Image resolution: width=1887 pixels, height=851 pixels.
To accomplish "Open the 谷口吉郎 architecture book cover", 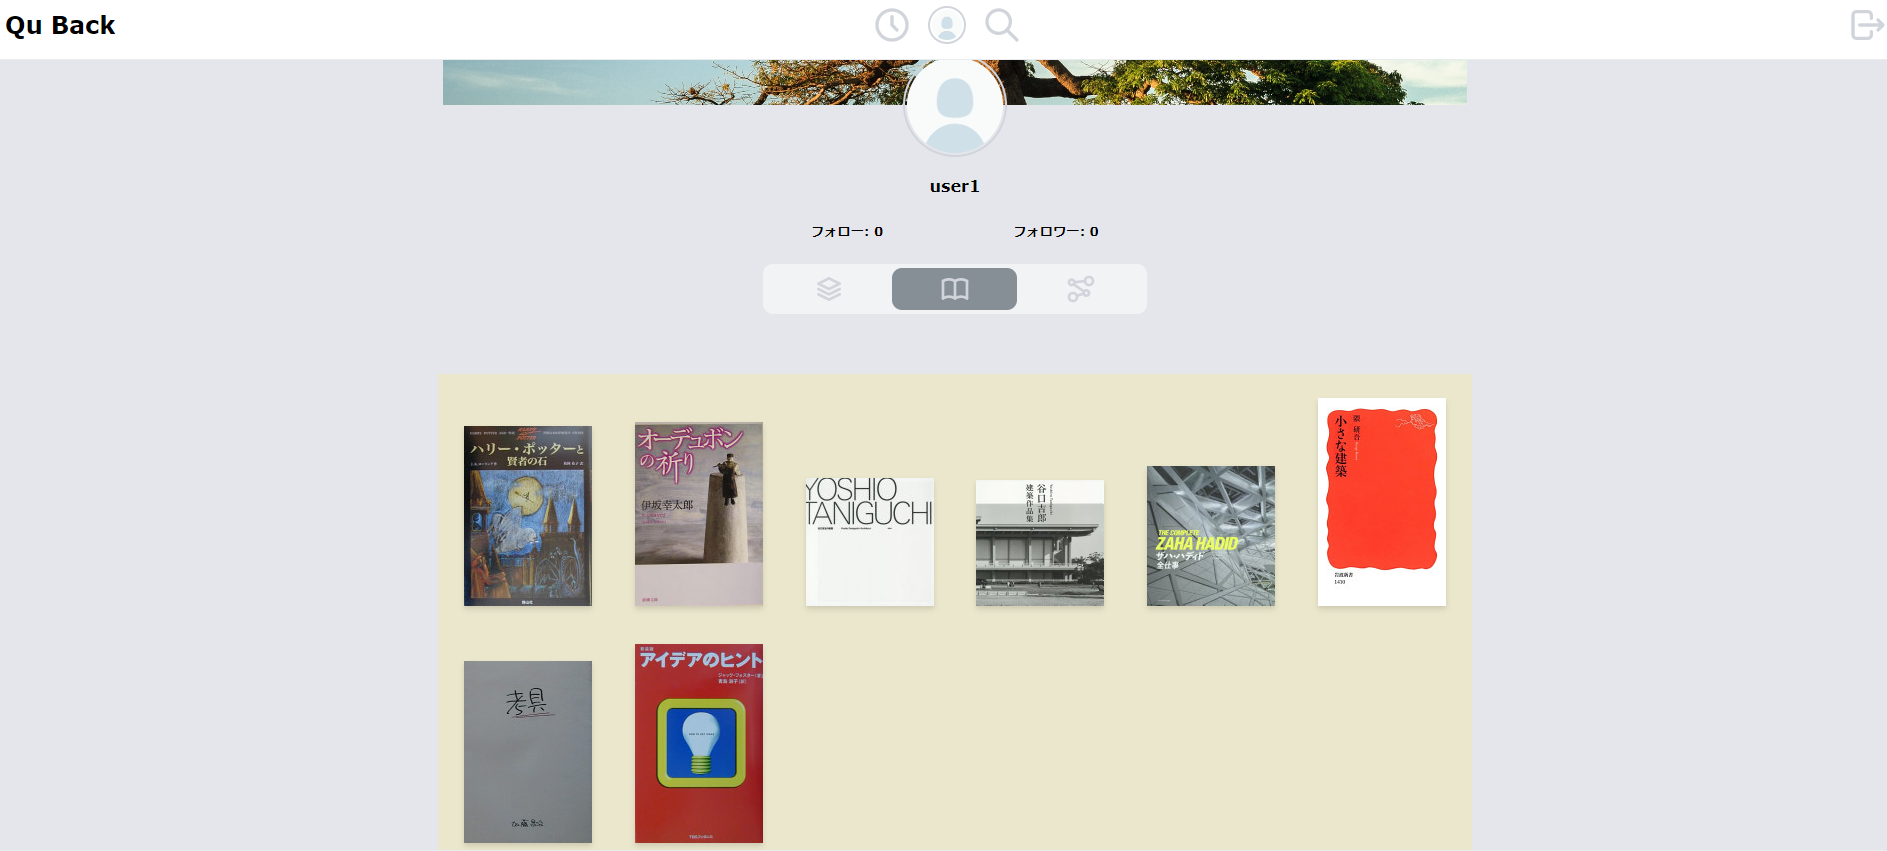I will tap(1040, 543).
